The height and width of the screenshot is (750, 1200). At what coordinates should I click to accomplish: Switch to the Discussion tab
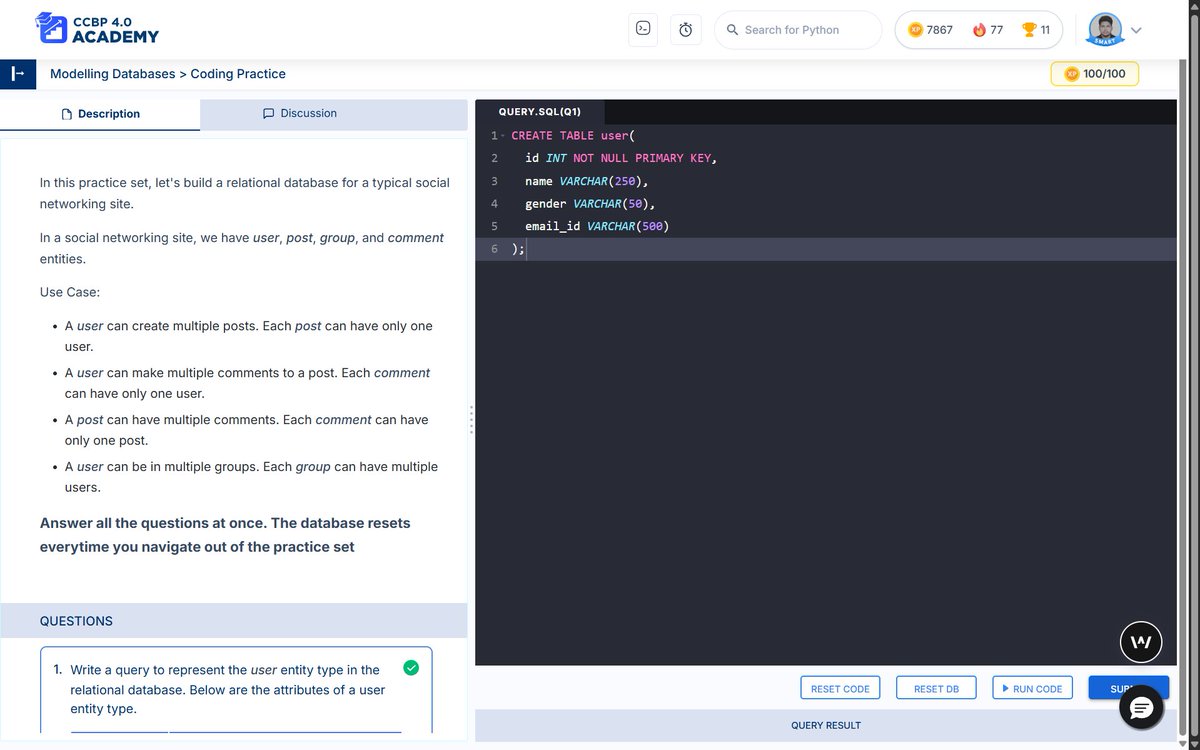[299, 113]
